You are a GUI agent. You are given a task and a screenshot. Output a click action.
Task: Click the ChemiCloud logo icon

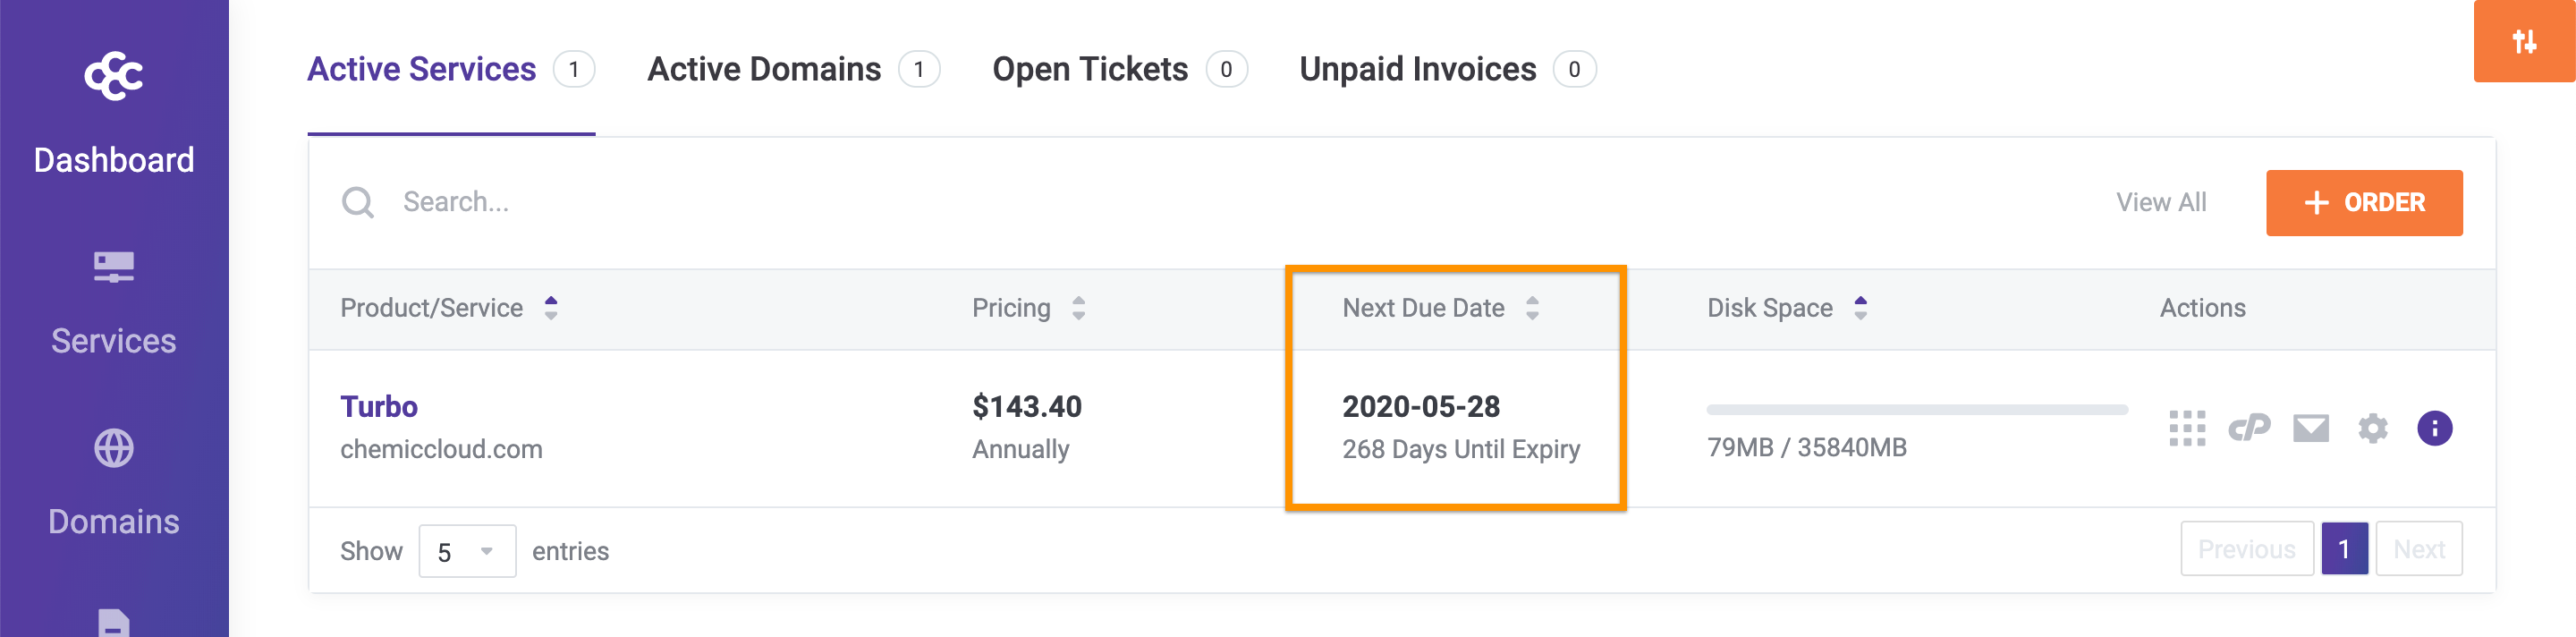[113, 75]
